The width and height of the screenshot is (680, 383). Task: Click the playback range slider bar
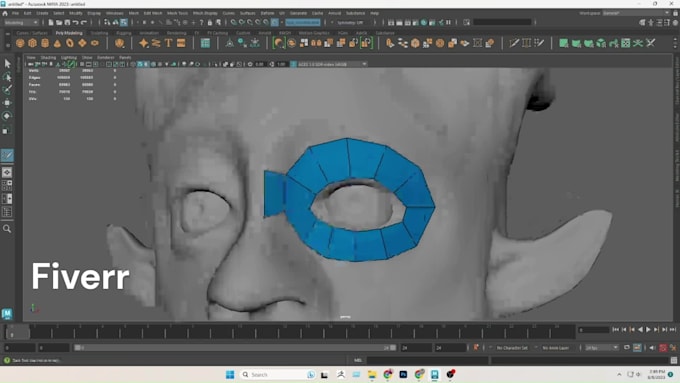point(235,347)
